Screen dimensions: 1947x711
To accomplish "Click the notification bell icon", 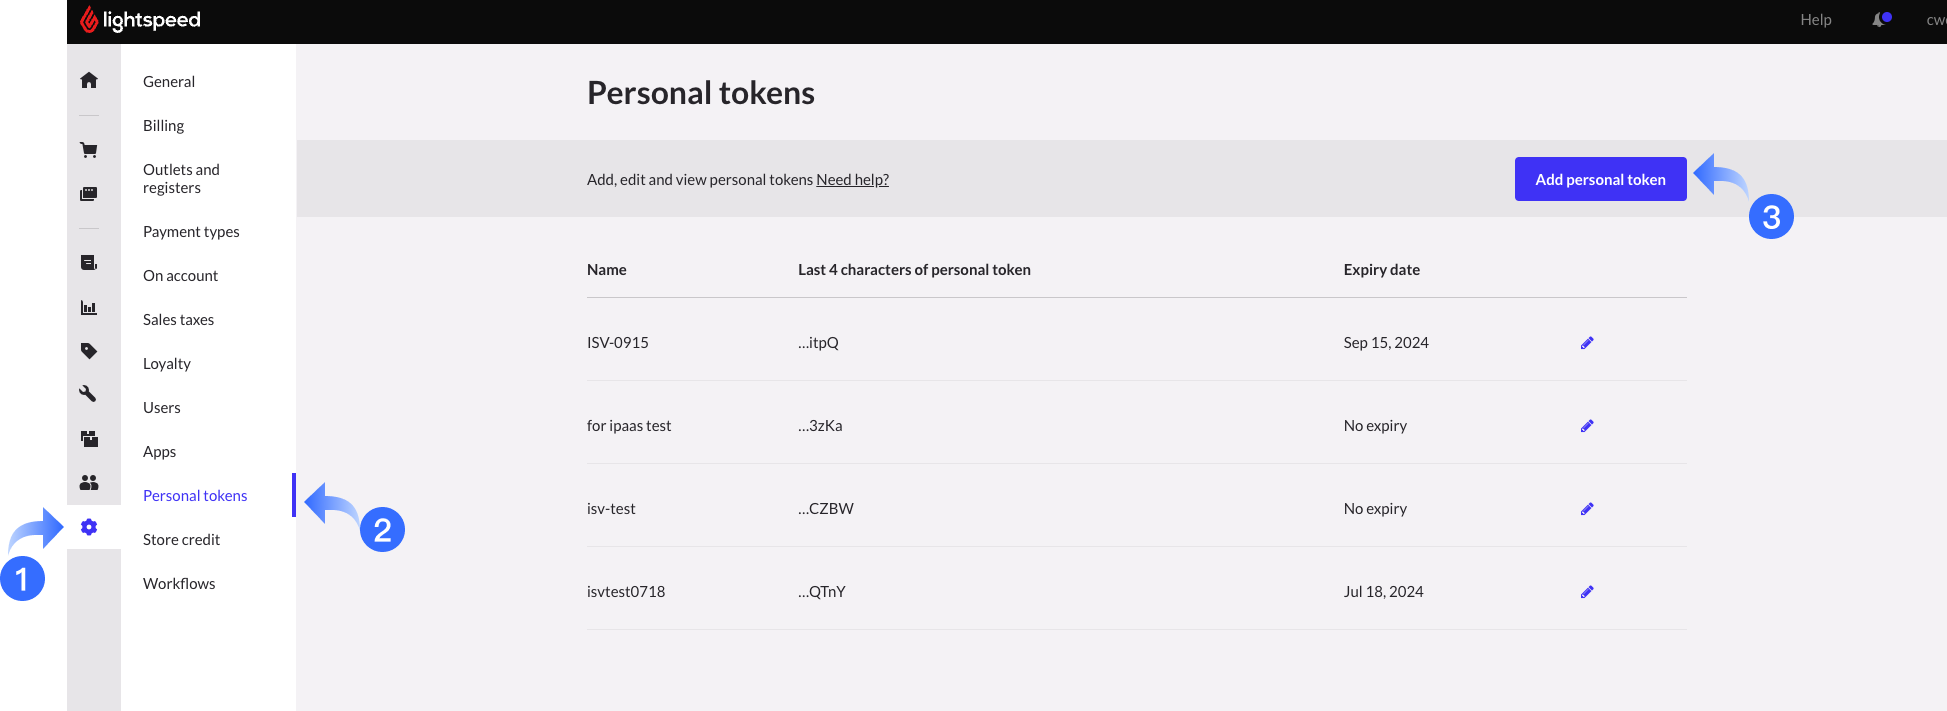I will (1880, 20).
